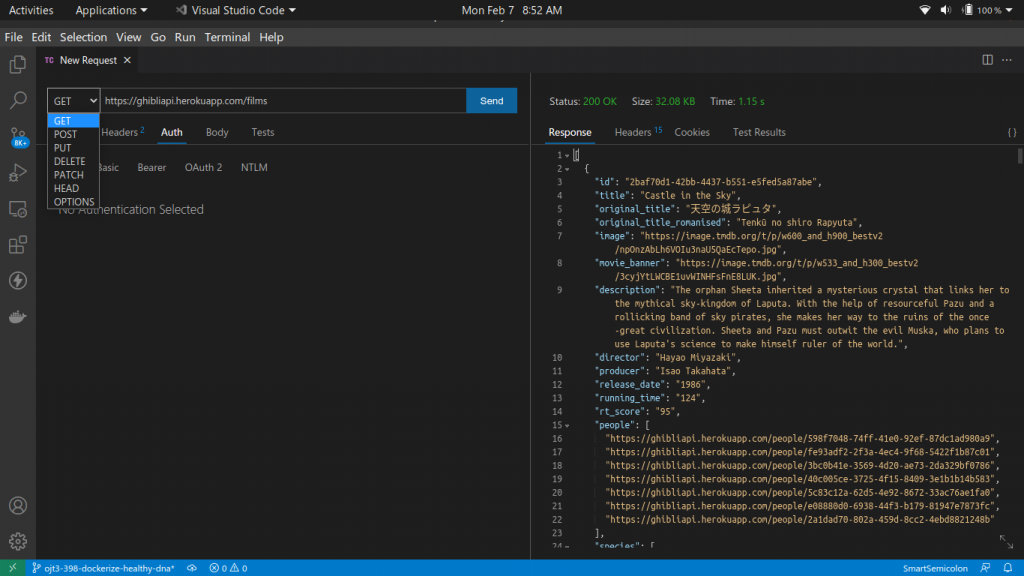Screen dimensions: 1024x576
Task: Click the remote window indicator in status bar
Action: (x=12, y=568)
